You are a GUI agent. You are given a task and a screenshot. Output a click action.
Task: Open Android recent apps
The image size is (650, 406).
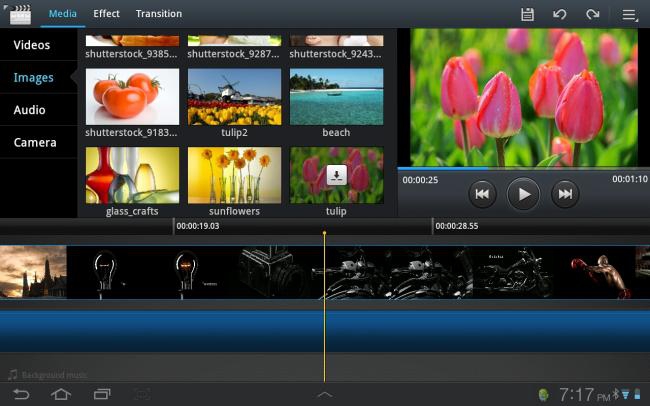point(102,394)
